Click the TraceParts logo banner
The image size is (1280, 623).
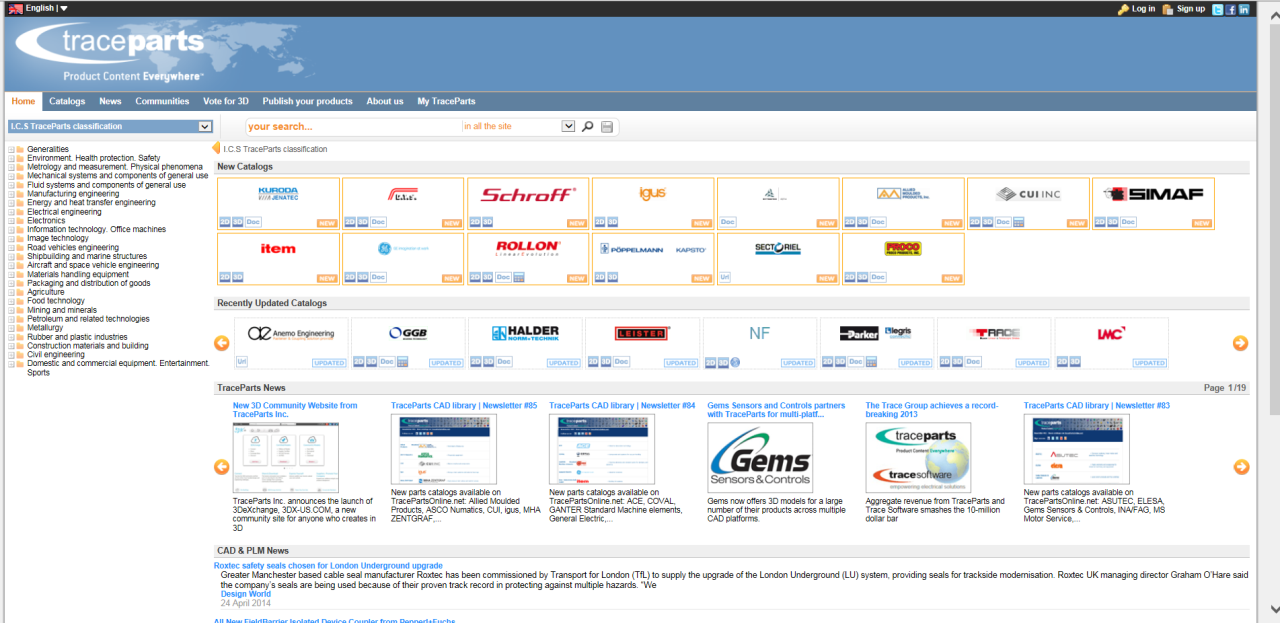[110, 52]
